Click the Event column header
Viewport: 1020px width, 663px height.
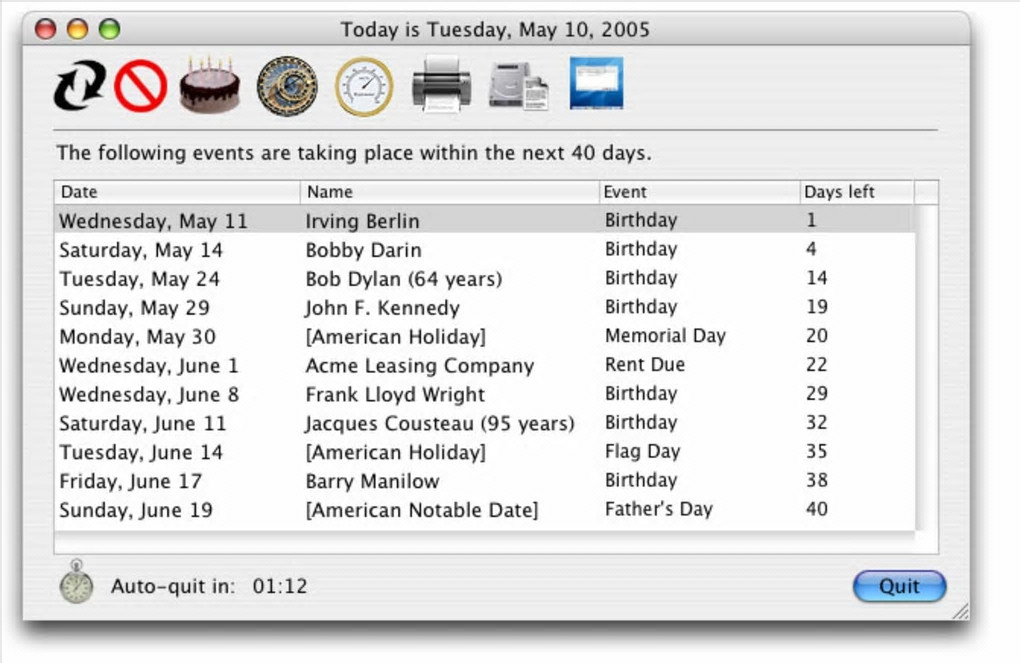click(x=699, y=192)
